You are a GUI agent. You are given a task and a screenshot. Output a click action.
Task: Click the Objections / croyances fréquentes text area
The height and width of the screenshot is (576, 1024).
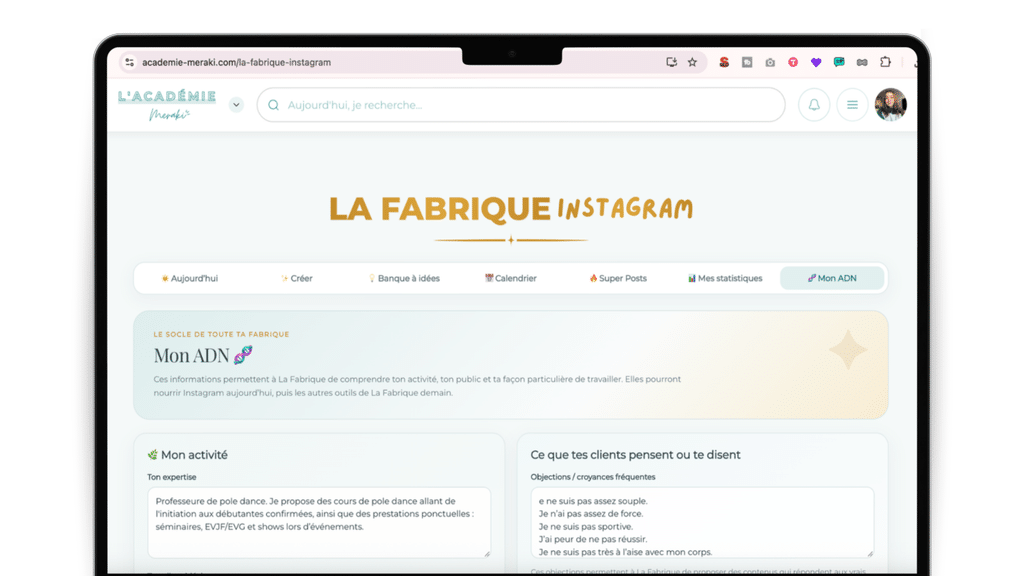(x=702, y=522)
